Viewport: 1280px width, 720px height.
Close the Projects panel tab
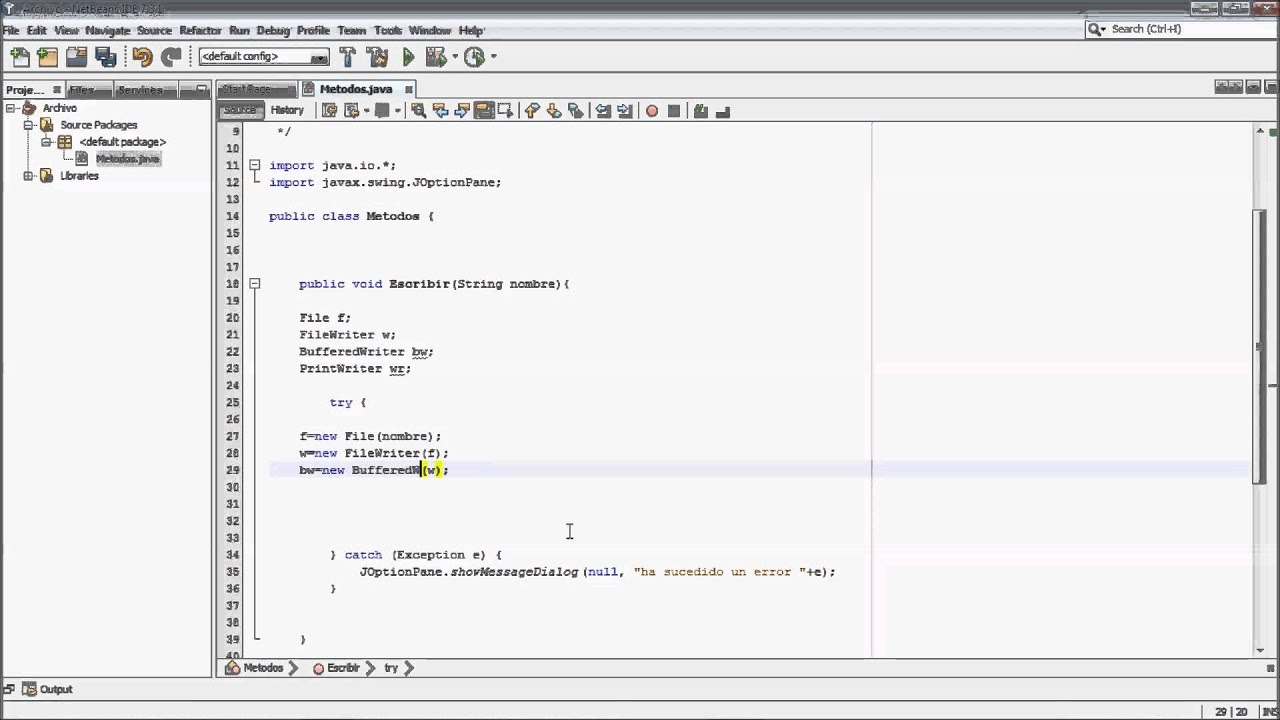pyautogui.click(x=57, y=90)
